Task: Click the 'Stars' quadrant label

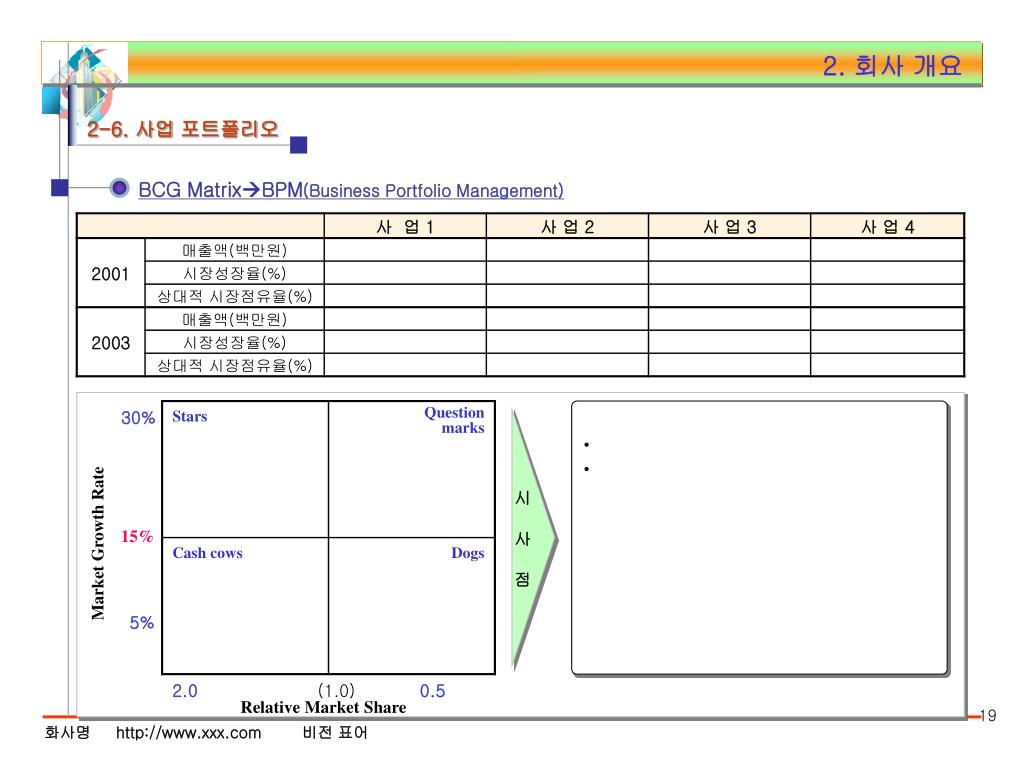Action: pyautogui.click(x=189, y=417)
